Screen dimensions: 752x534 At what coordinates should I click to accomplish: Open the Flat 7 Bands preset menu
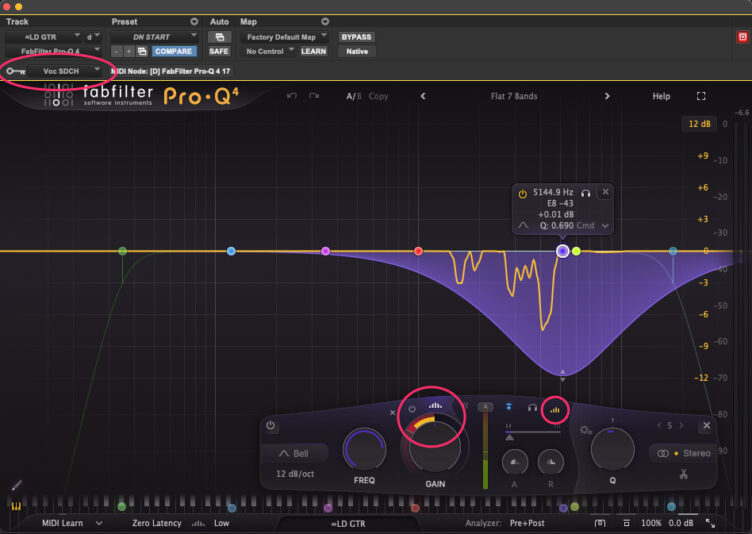pos(514,96)
